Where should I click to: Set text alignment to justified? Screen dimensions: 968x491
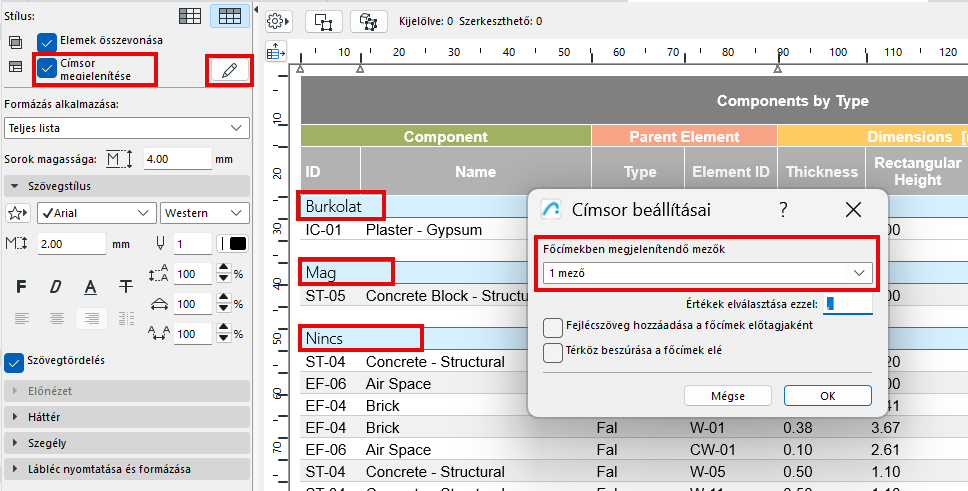tap(127, 319)
